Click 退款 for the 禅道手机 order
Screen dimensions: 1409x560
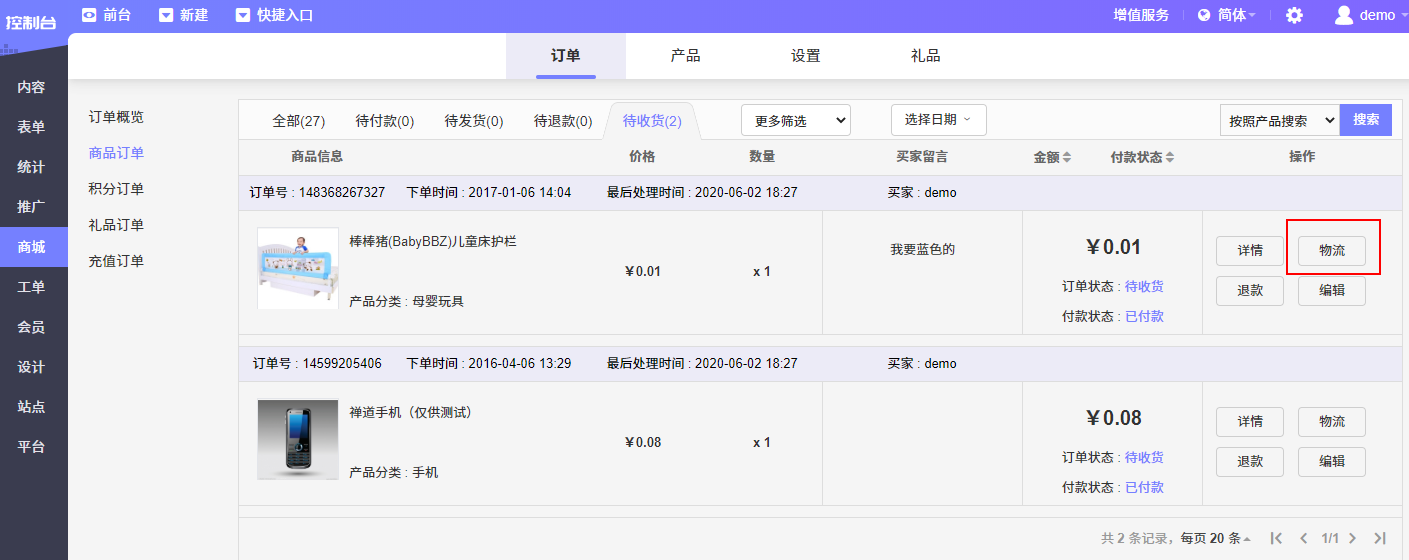tap(1249, 461)
